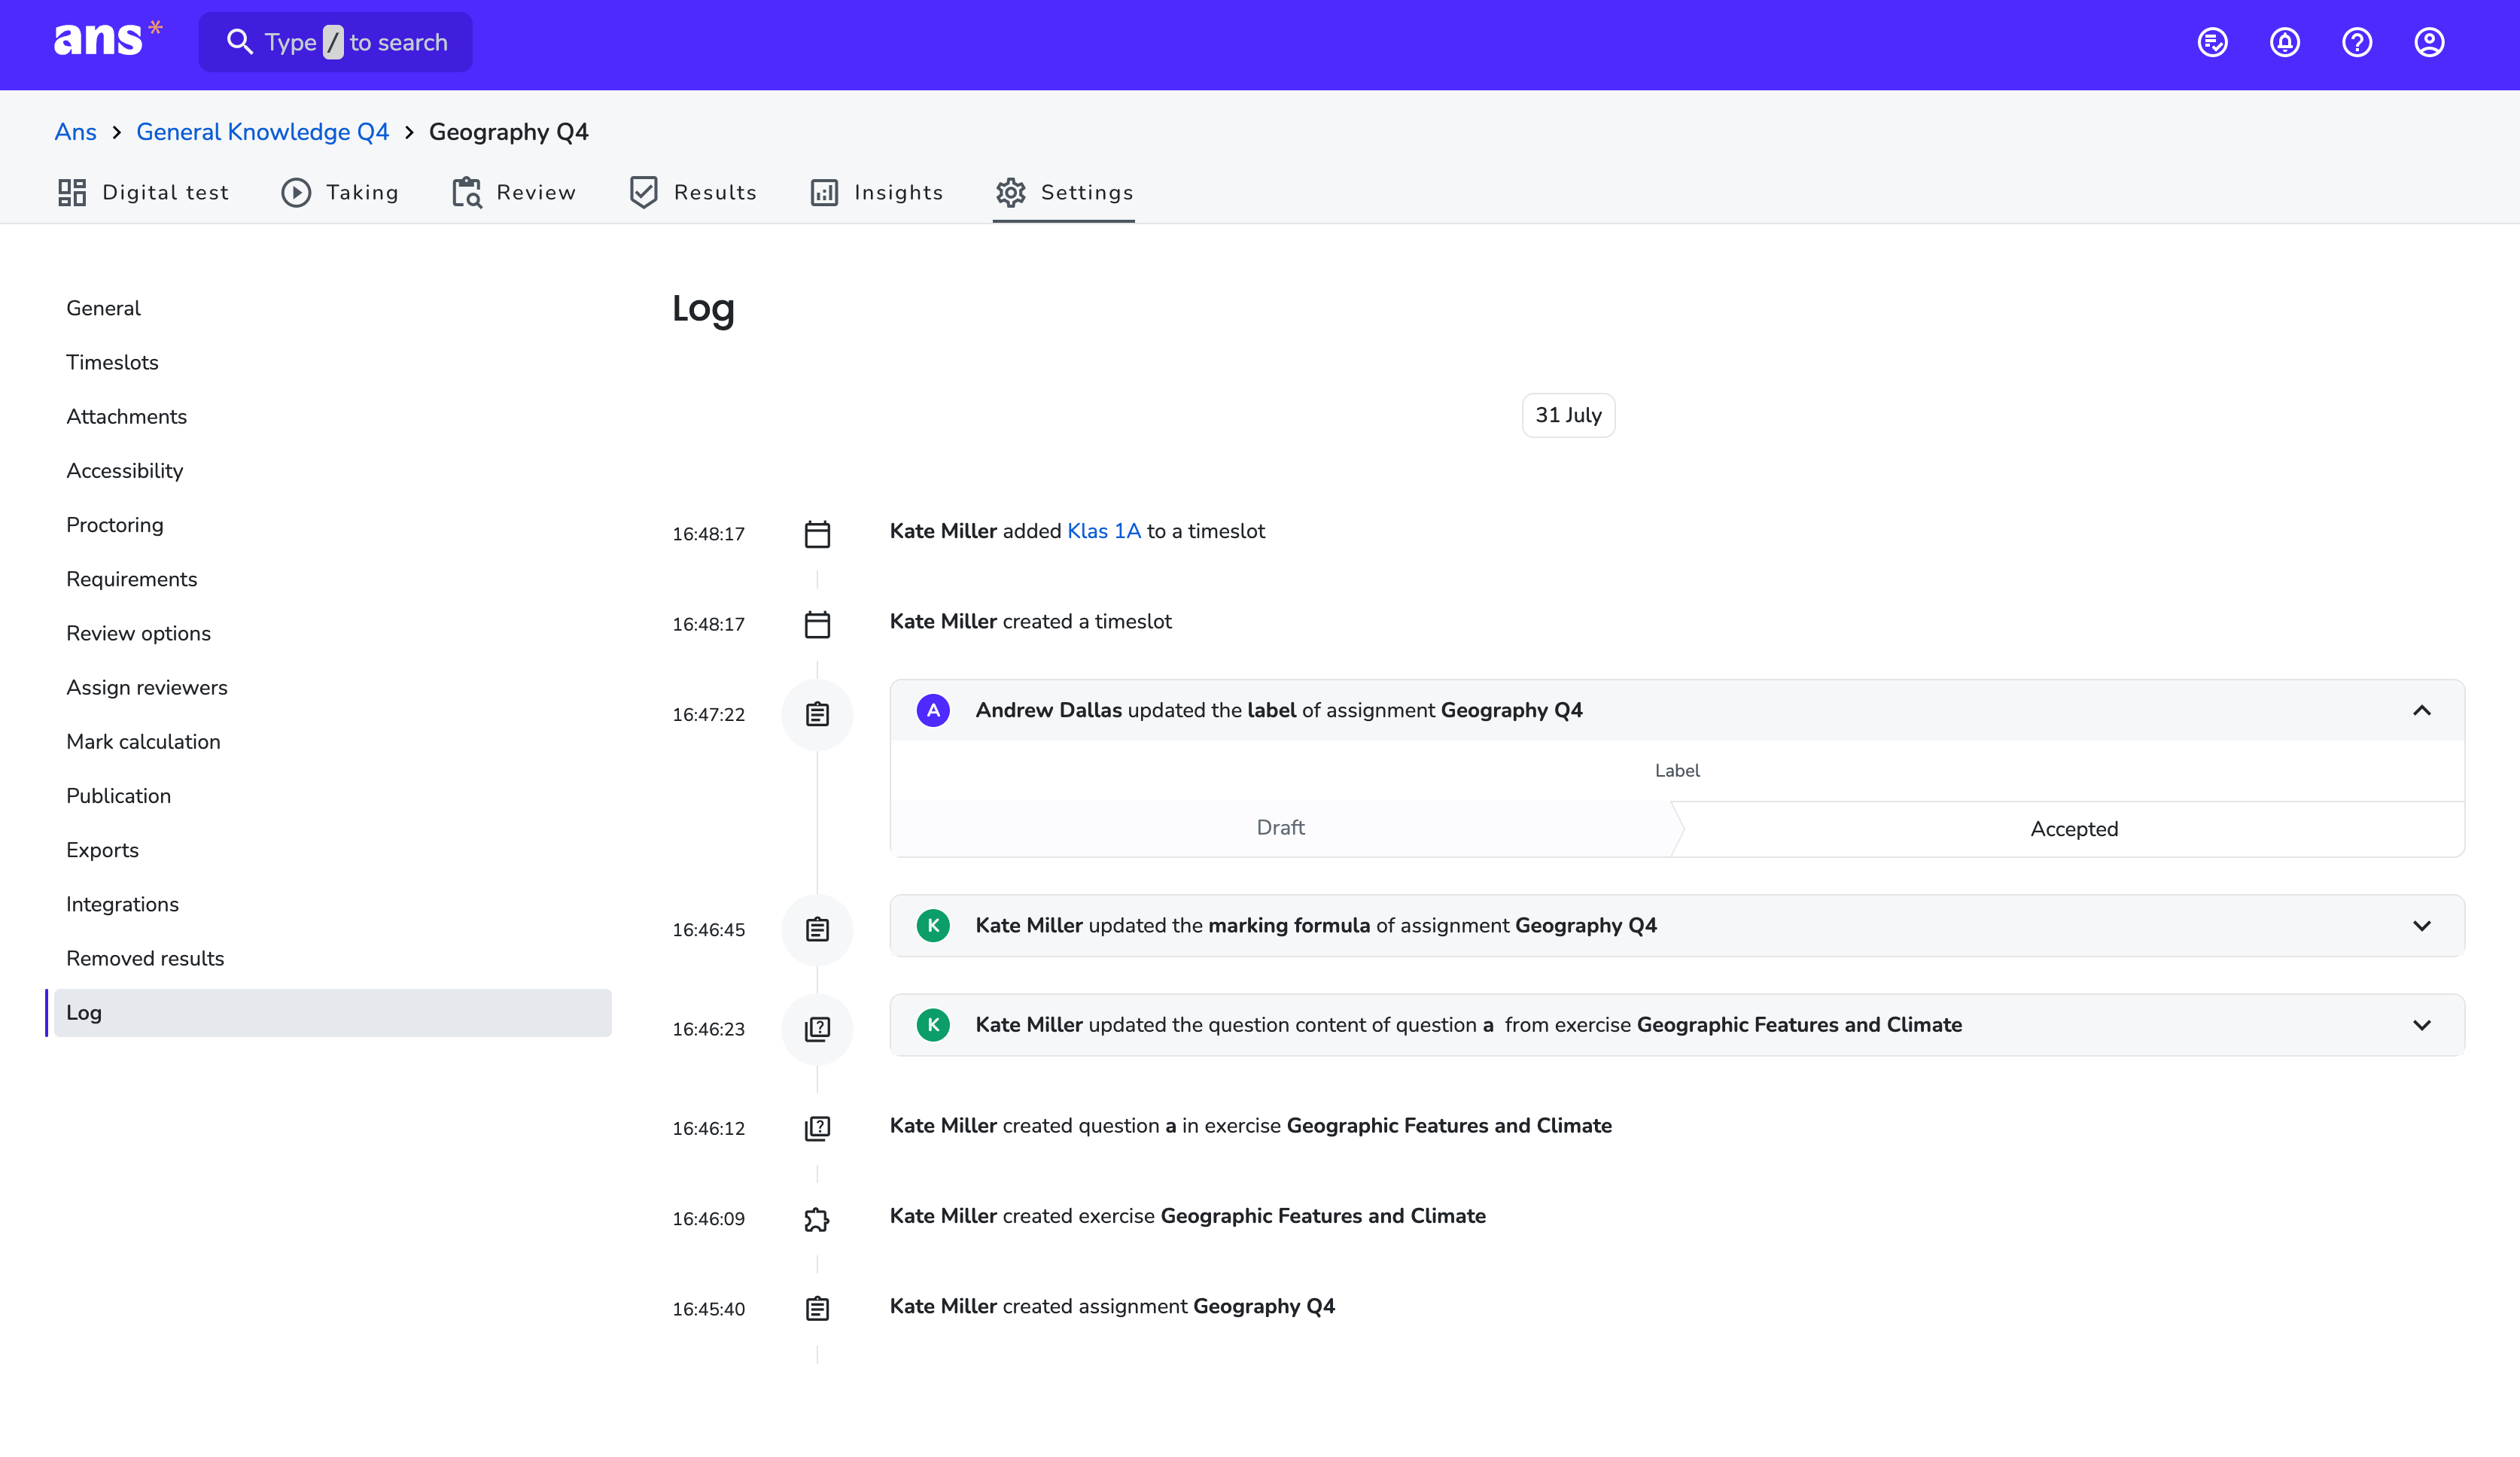Image resolution: width=2520 pixels, height=1457 pixels.
Task: Click Kate Miller avatar on question content entry
Action: click(933, 1025)
